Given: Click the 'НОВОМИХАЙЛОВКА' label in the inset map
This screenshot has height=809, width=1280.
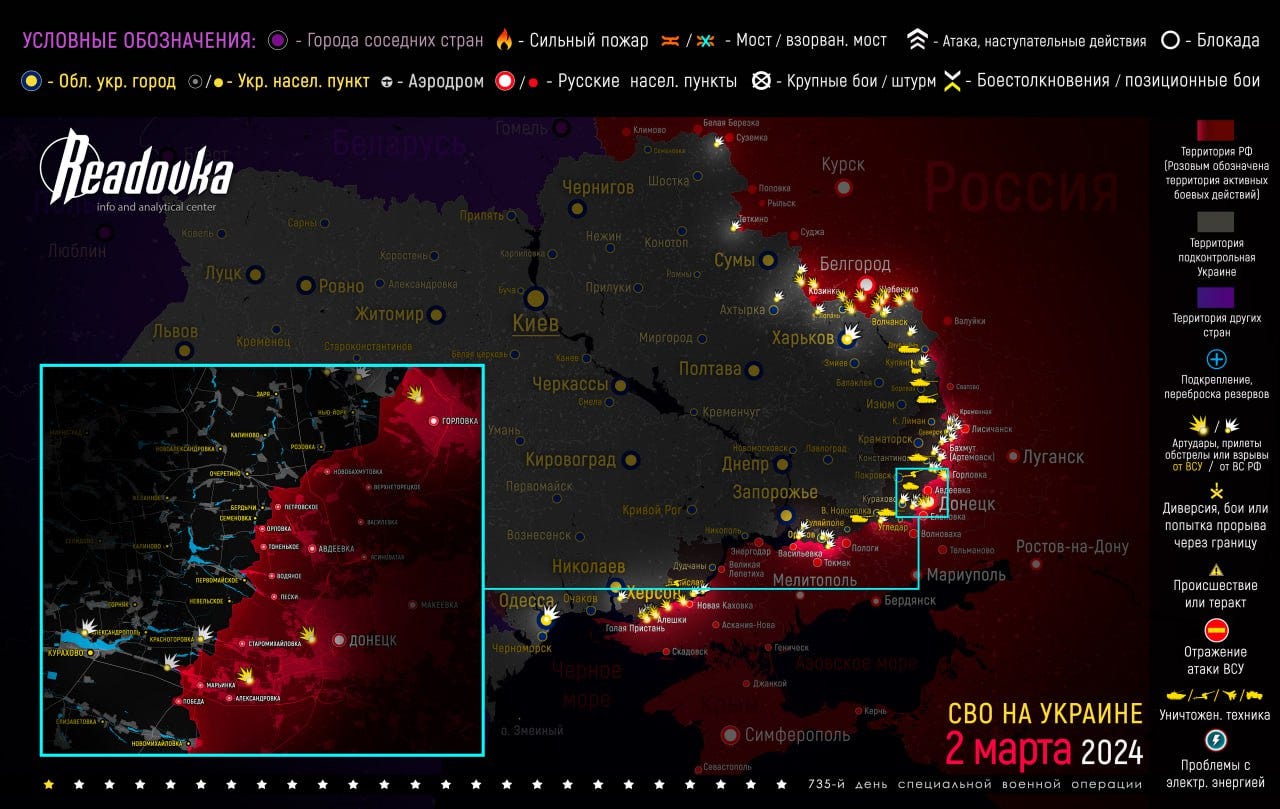Looking at the screenshot, I should (x=156, y=743).
